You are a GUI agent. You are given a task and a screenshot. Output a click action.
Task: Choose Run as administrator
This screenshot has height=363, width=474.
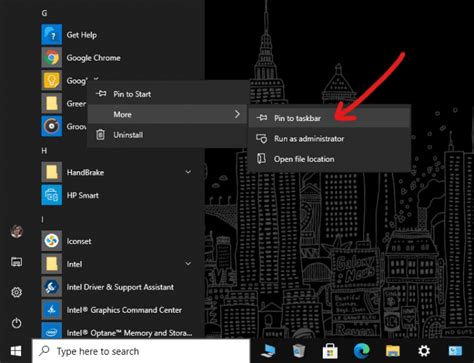click(329, 139)
